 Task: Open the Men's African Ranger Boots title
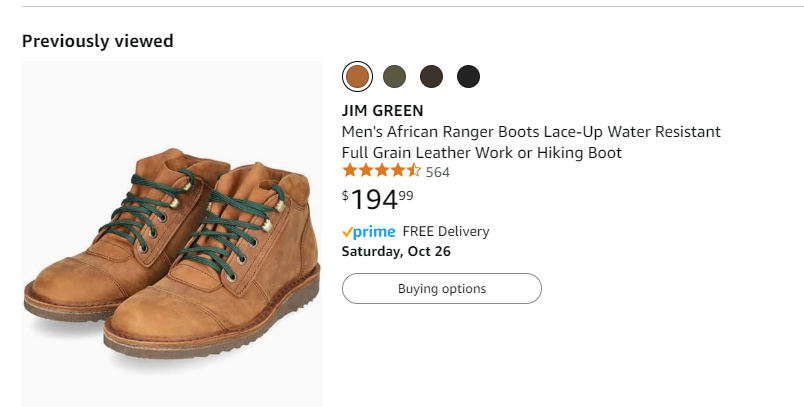pyautogui.click(x=531, y=132)
